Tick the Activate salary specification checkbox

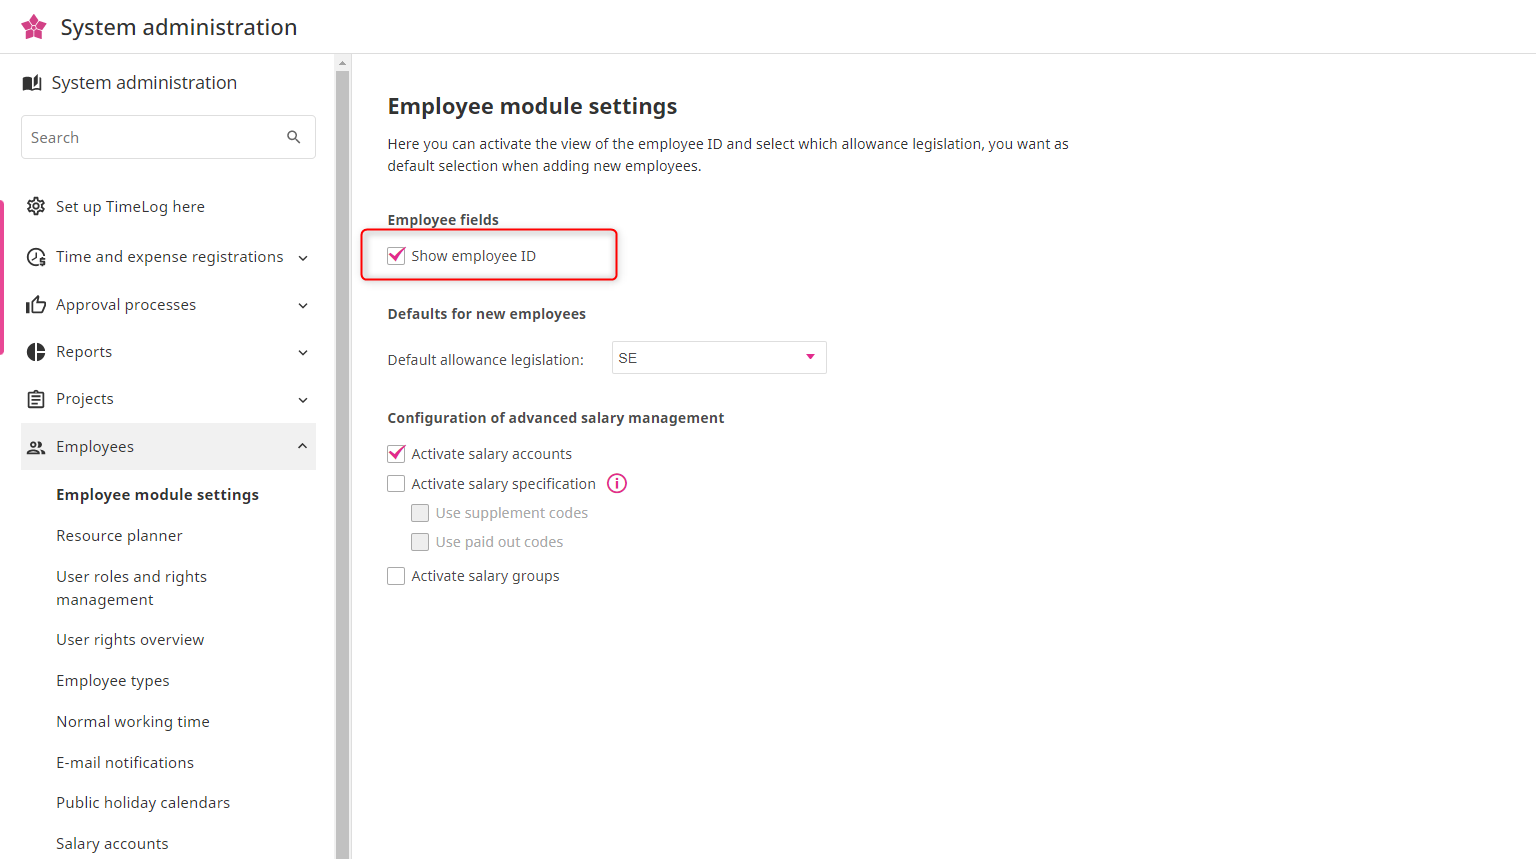click(x=396, y=484)
